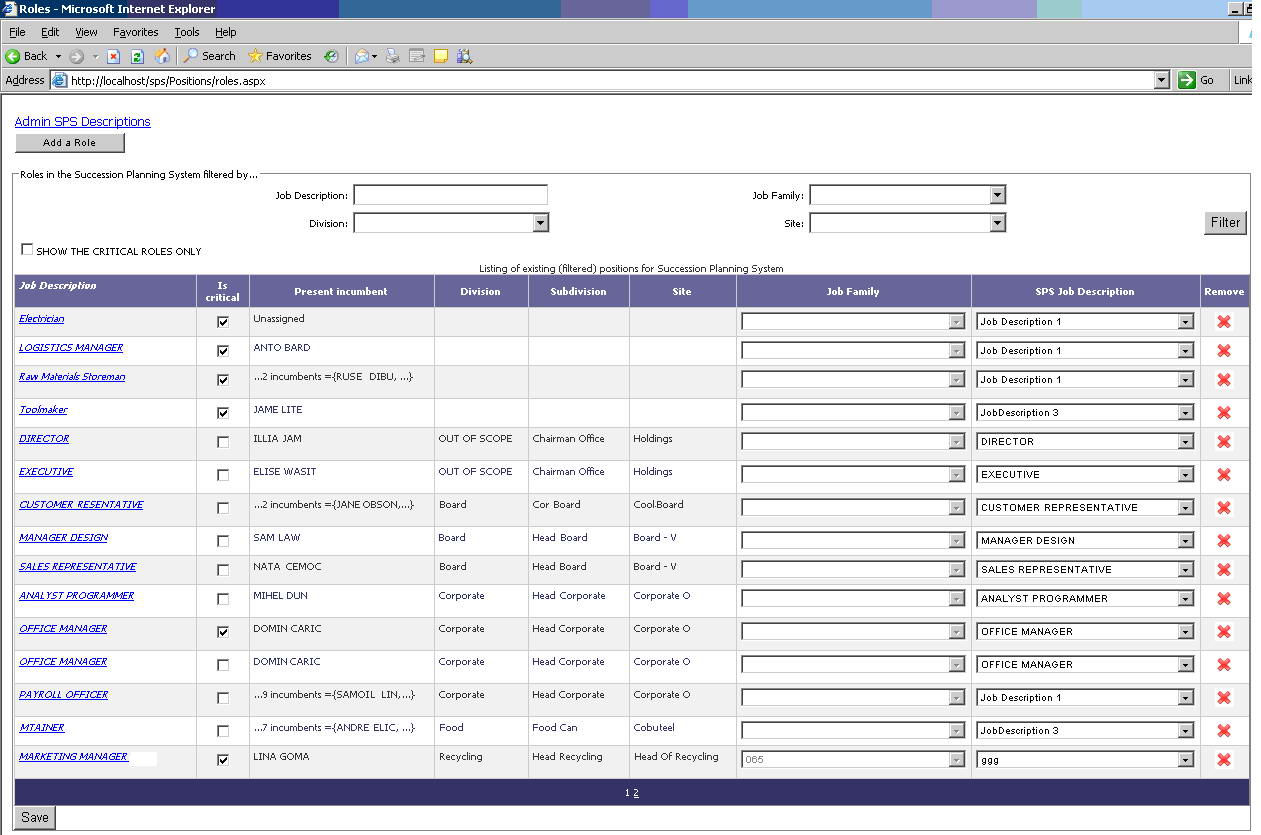This screenshot has height=835, width=1261.
Task: Open the ANALYST PROGRAMMER job link
Action: 76,595
